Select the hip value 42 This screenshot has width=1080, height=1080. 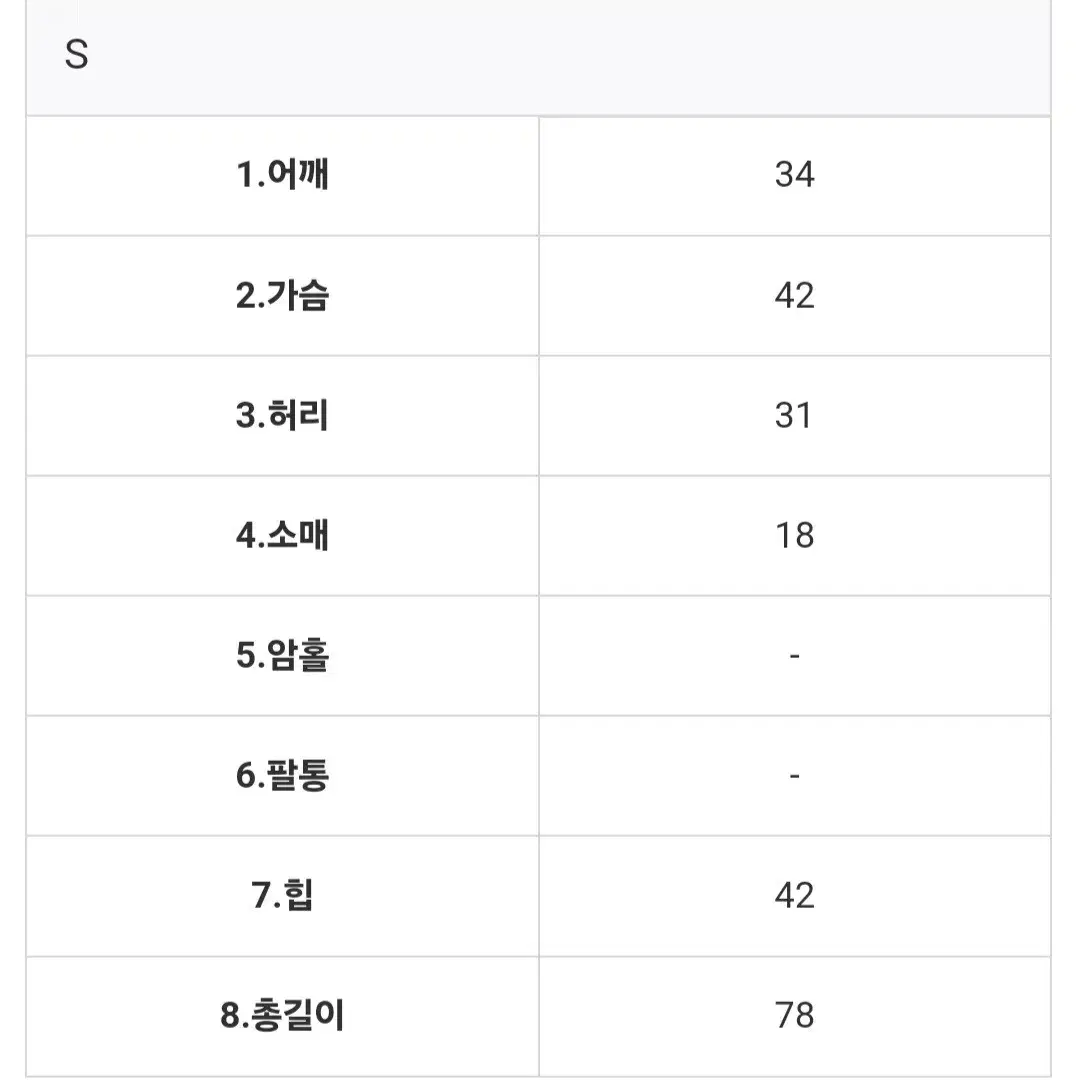pyautogui.click(x=795, y=896)
